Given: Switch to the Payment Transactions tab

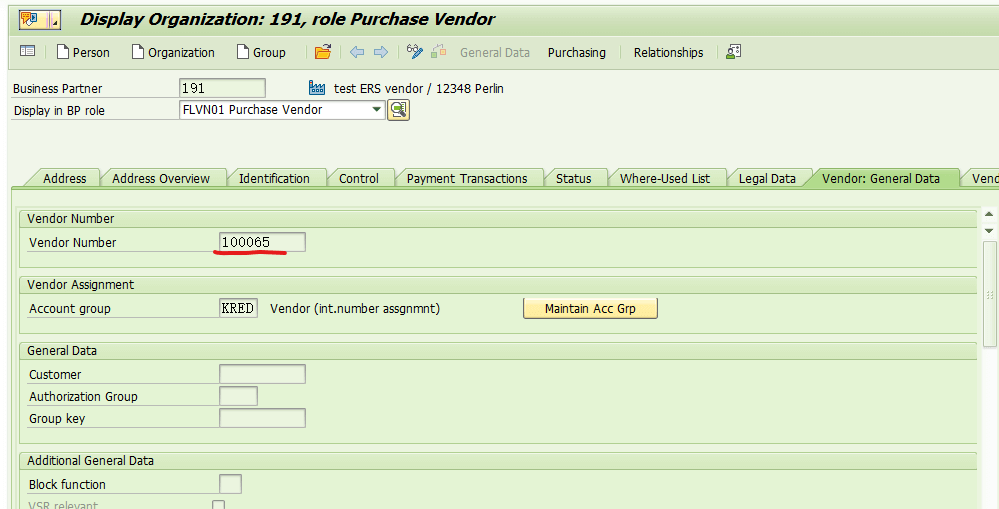Looking at the screenshot, I should 467,179.
